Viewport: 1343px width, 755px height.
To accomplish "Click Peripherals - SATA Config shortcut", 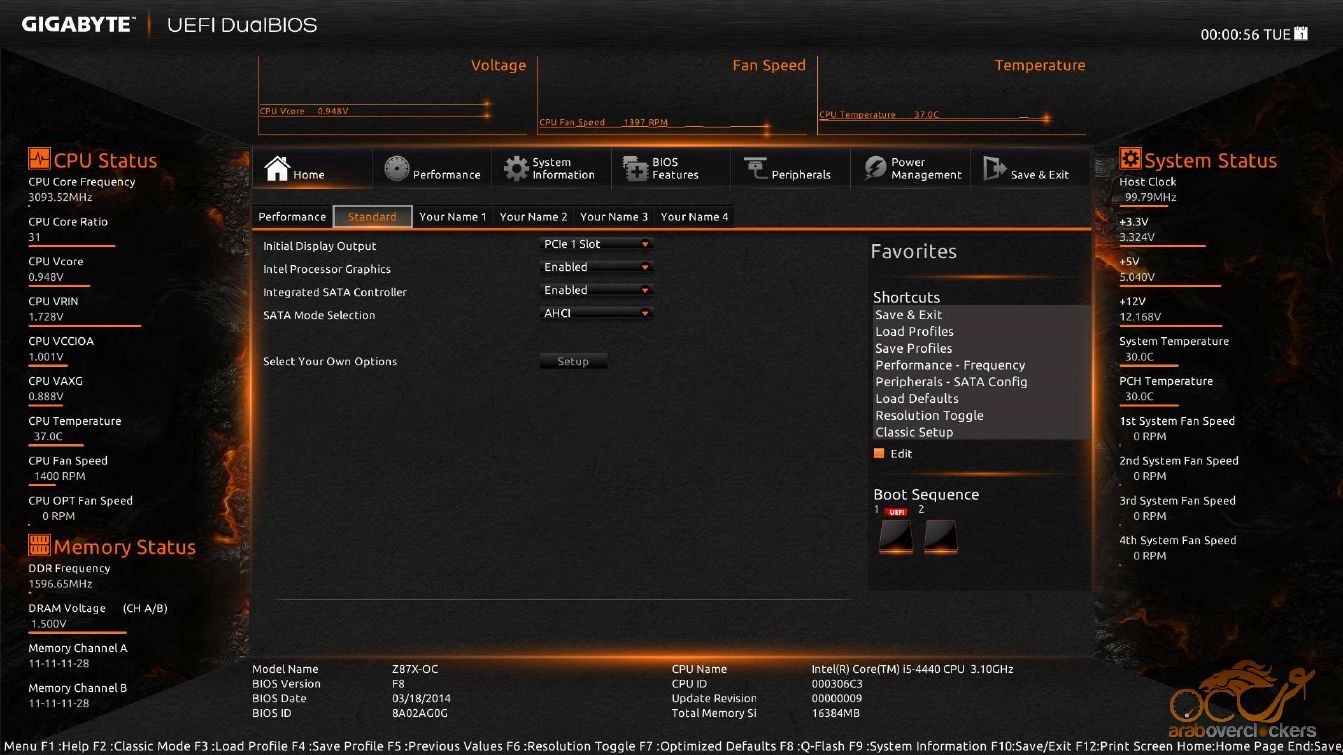I will [951, 382].
